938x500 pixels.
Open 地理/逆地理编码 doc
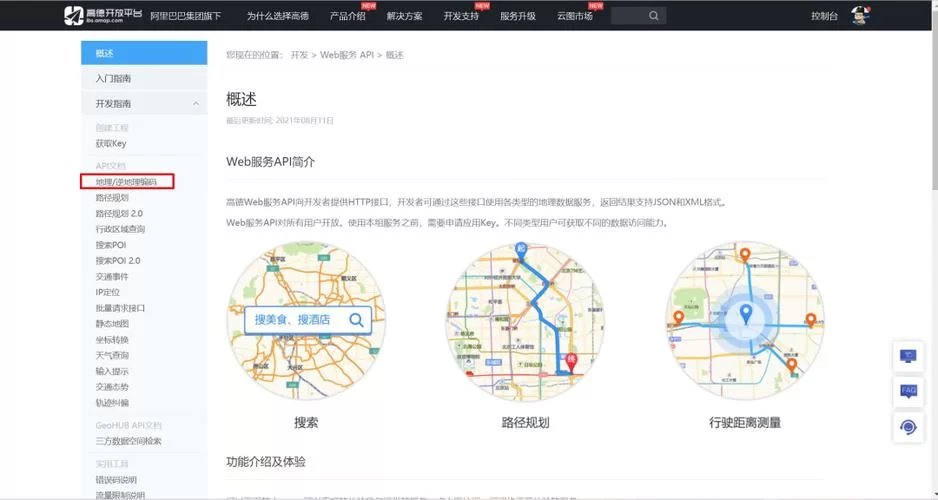pos(126,181)
